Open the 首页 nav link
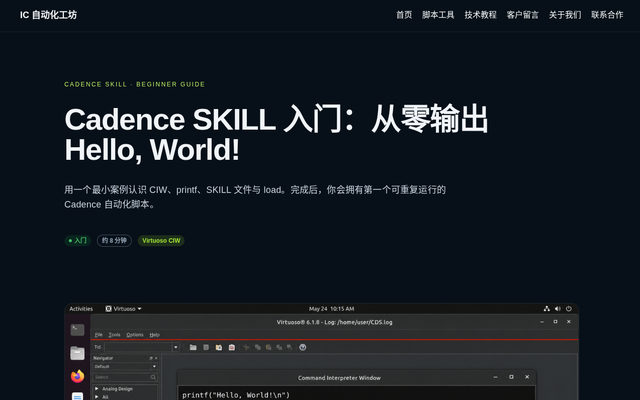 coord(404,15)
